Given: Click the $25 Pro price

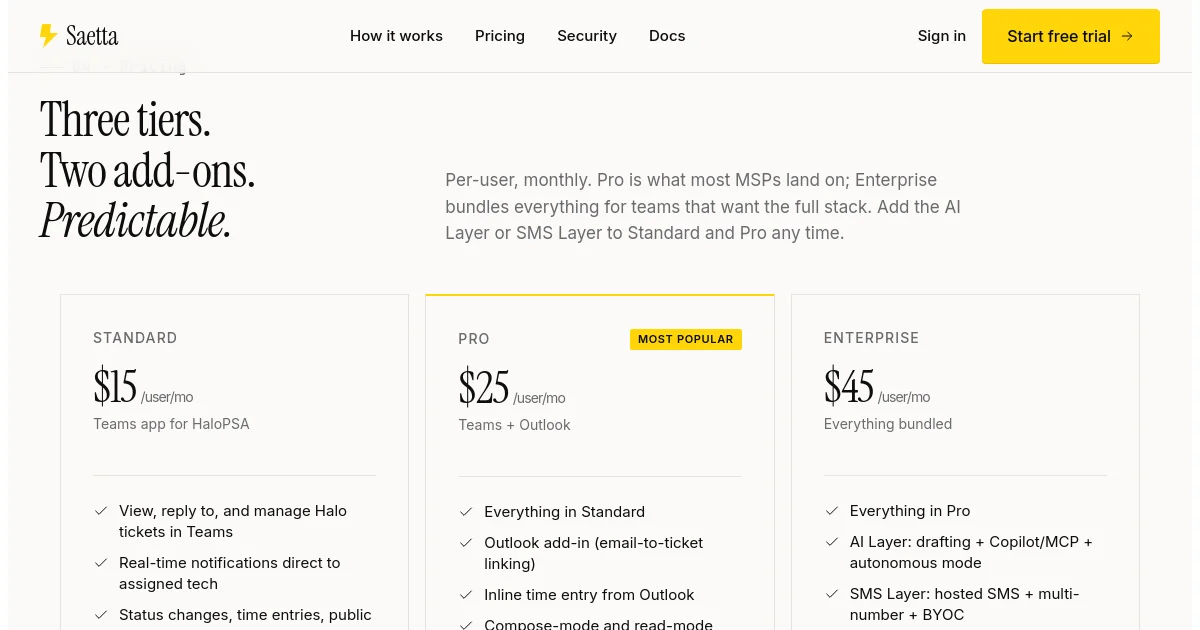Looking at the screenshot, I should point(484,387).
